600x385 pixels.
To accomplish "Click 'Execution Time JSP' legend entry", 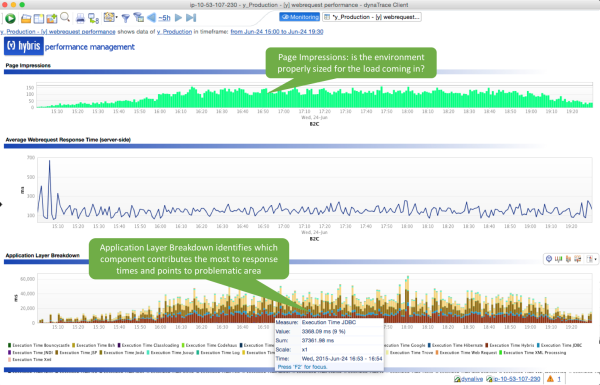I will 76,352.
